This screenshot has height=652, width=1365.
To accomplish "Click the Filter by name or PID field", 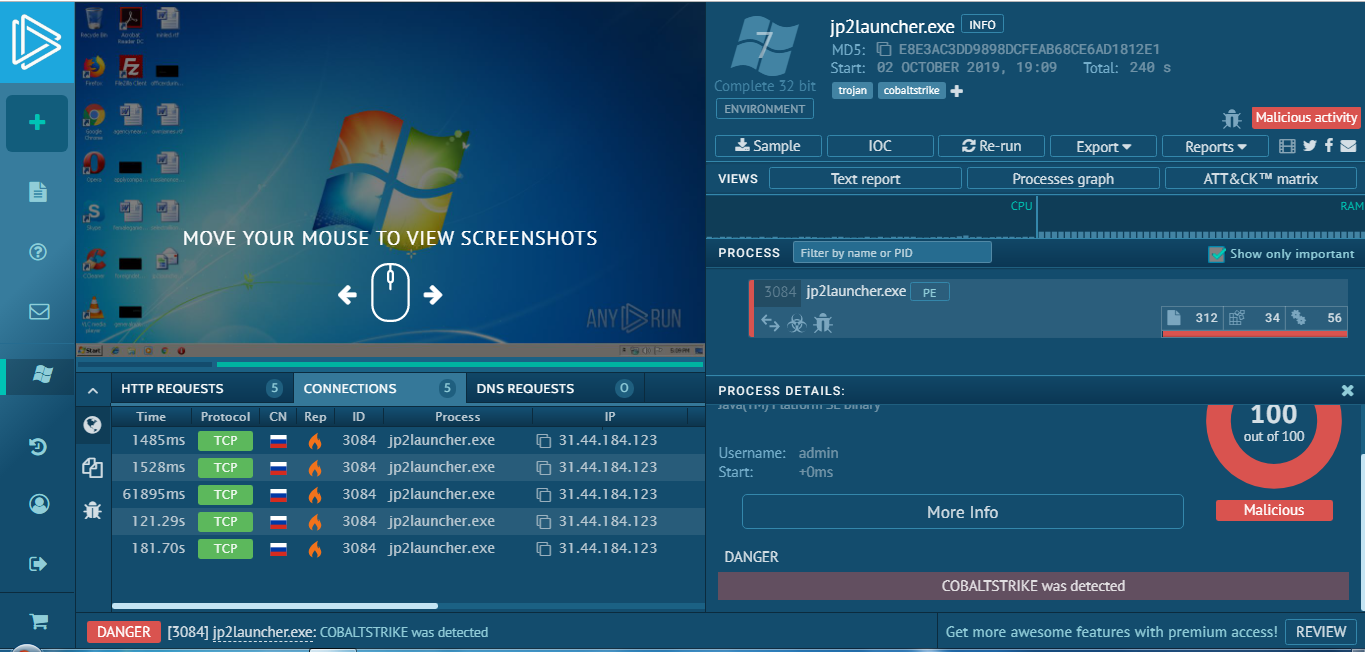I will [892, 253].
